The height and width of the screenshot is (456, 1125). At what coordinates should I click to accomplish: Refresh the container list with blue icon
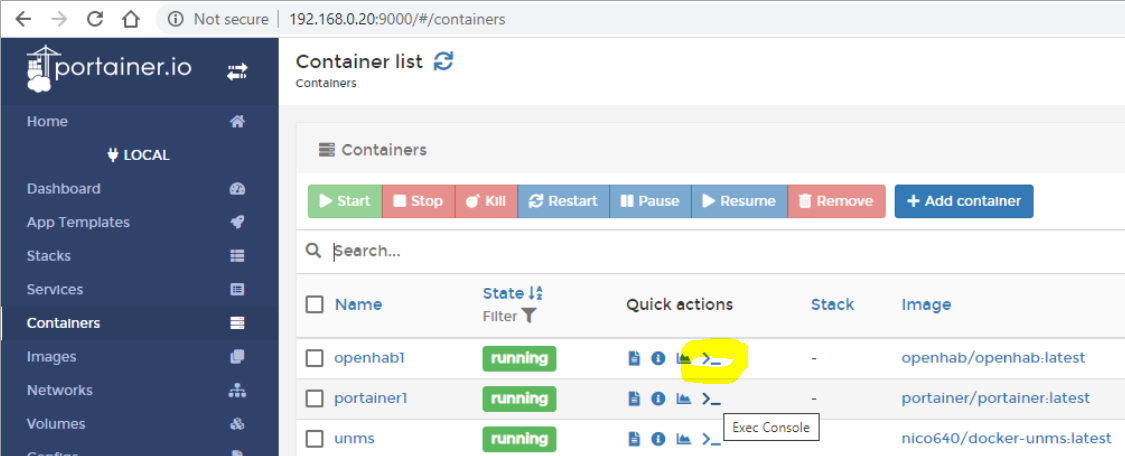tap(444, 62)
